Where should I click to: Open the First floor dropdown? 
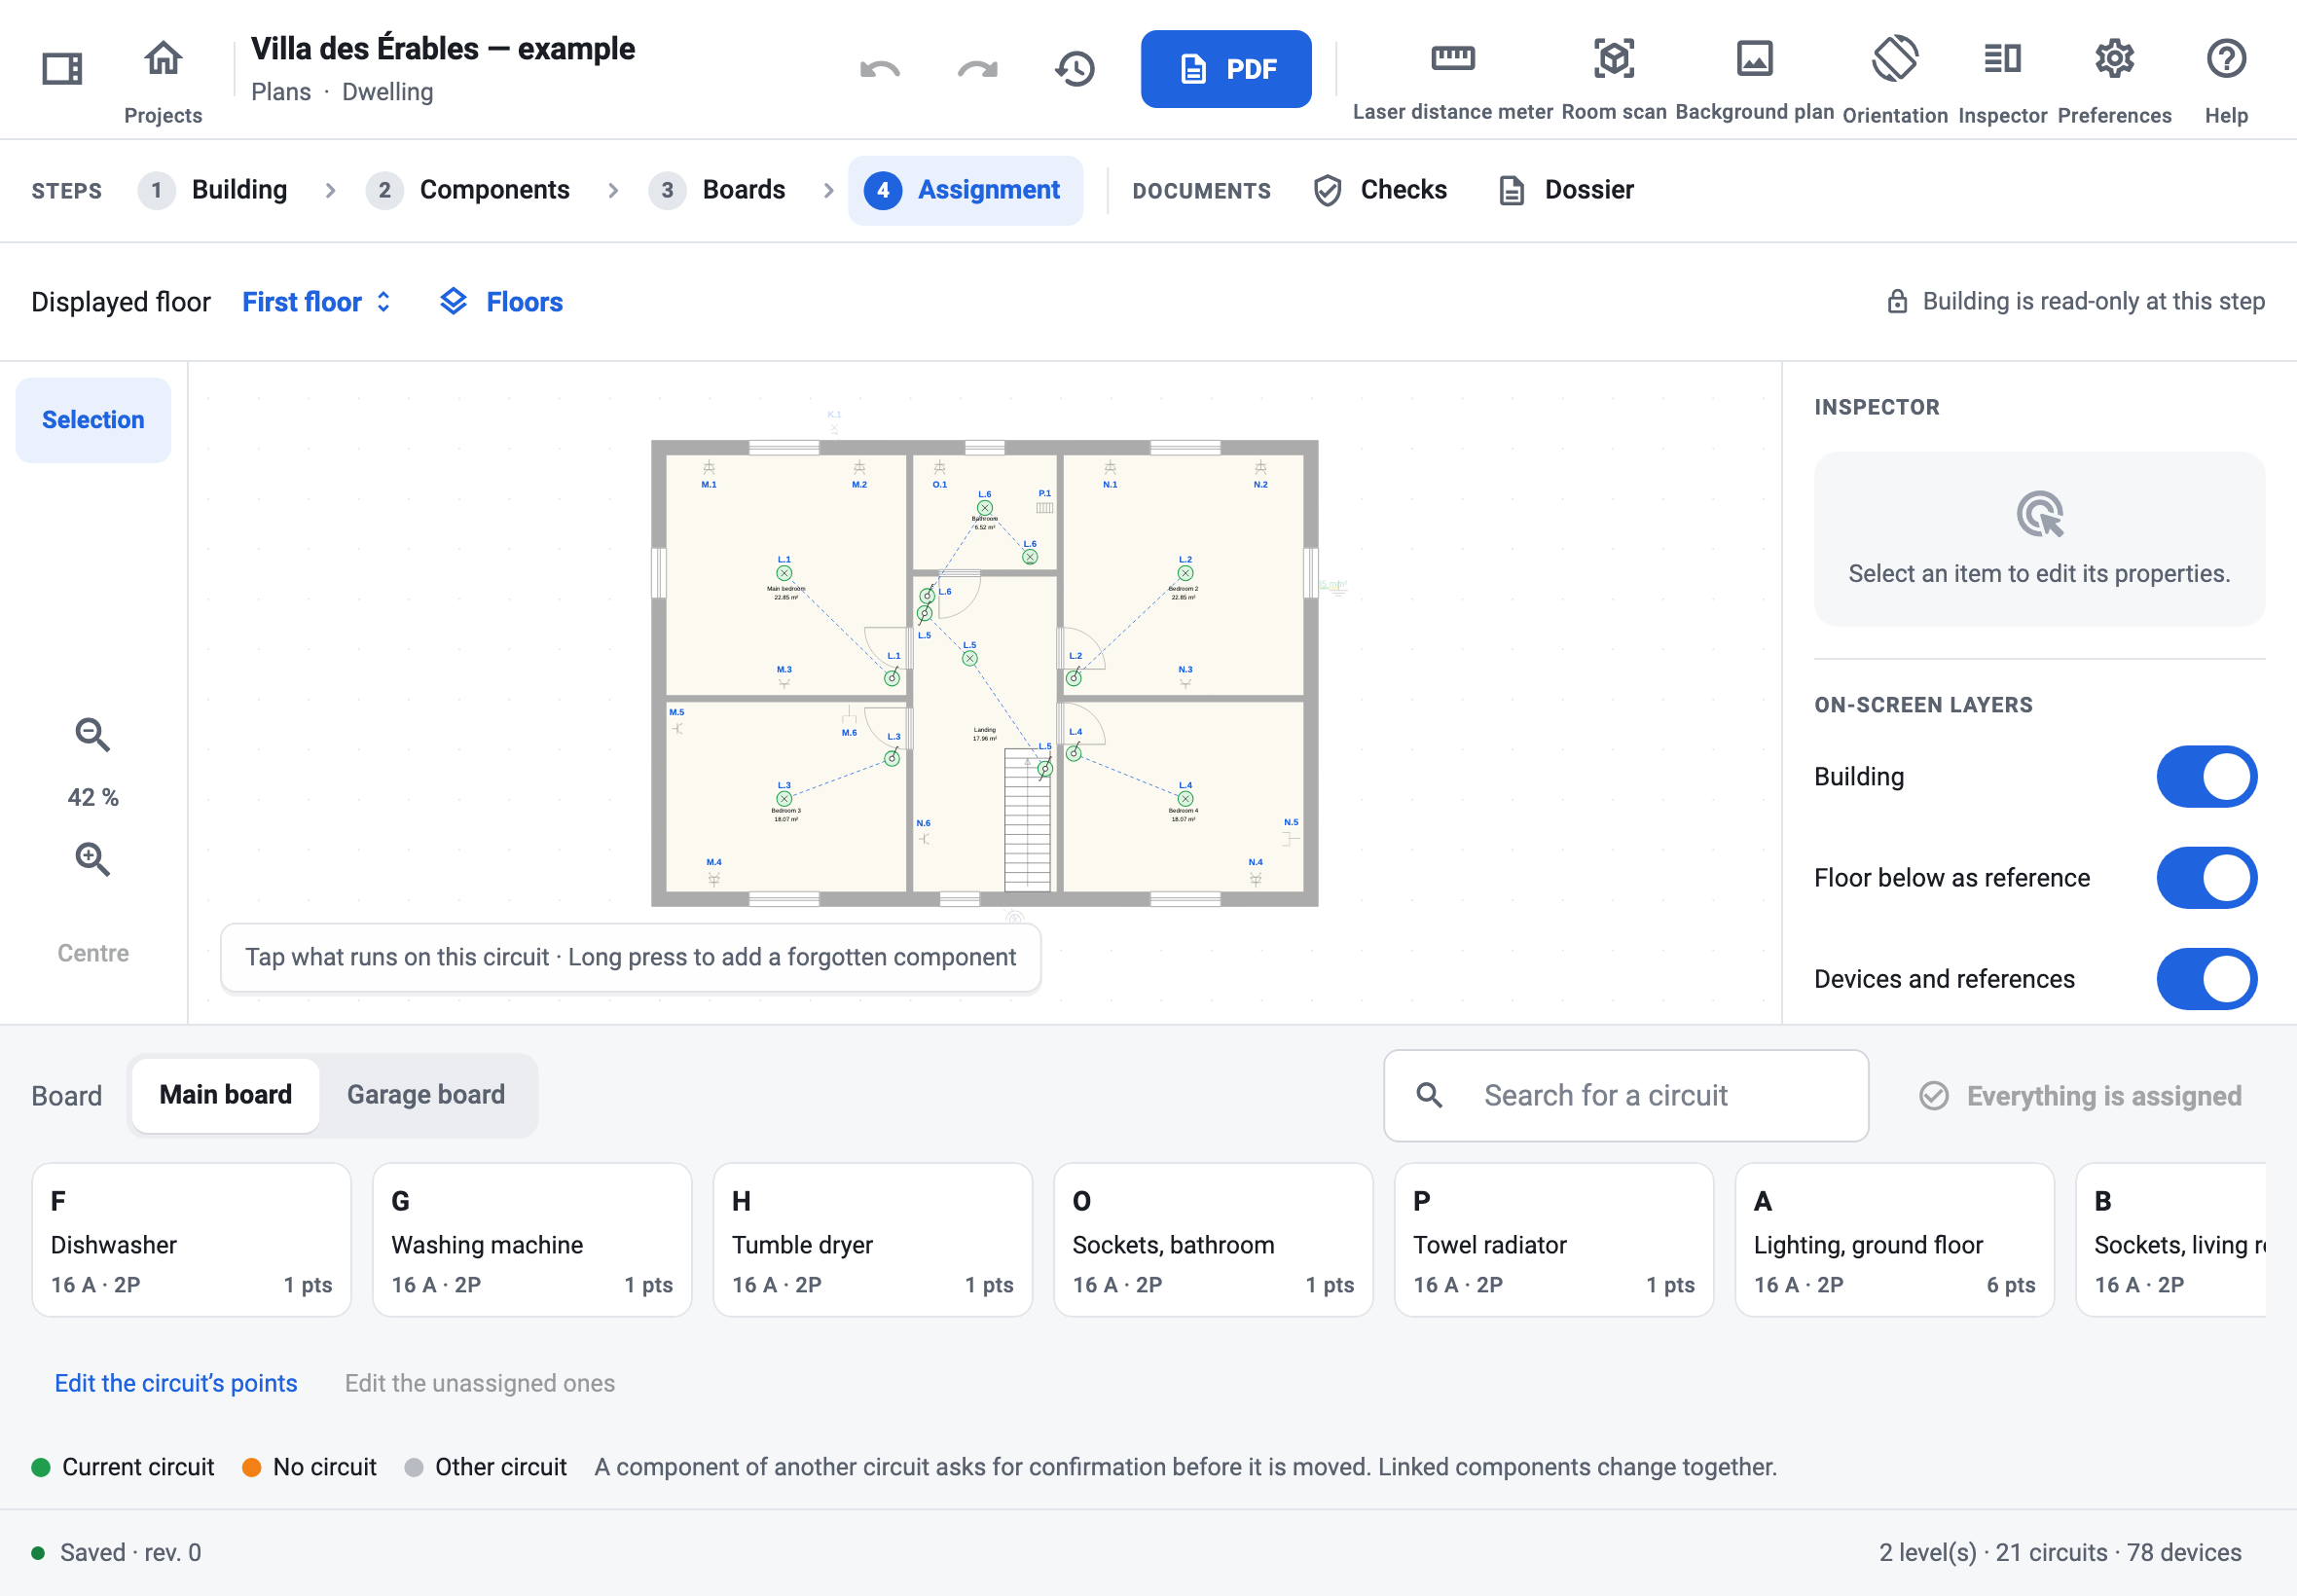click(x=317, y=302)
